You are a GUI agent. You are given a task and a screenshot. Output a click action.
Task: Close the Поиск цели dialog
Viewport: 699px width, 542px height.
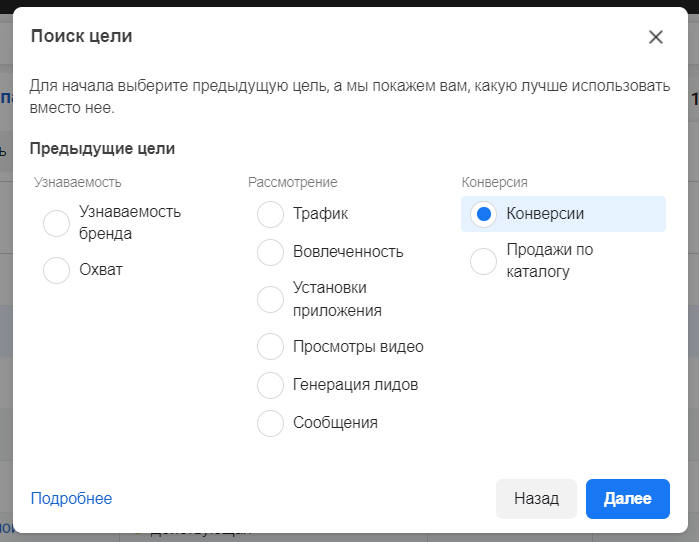[656, 37]
